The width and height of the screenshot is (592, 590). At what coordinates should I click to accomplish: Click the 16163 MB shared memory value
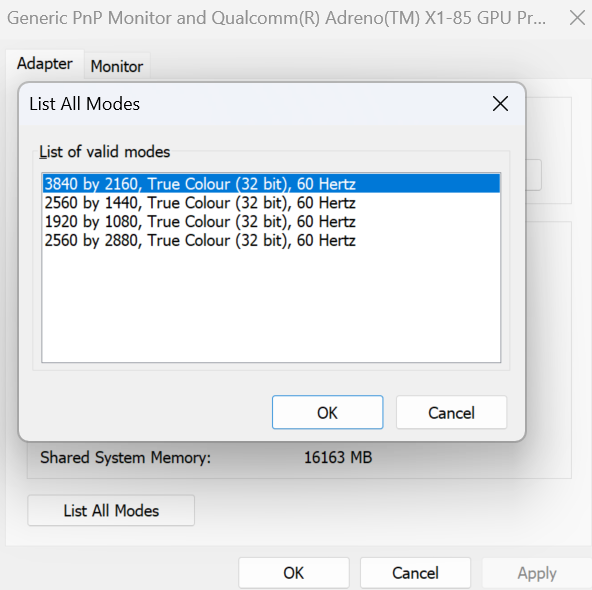click(338, 457)
